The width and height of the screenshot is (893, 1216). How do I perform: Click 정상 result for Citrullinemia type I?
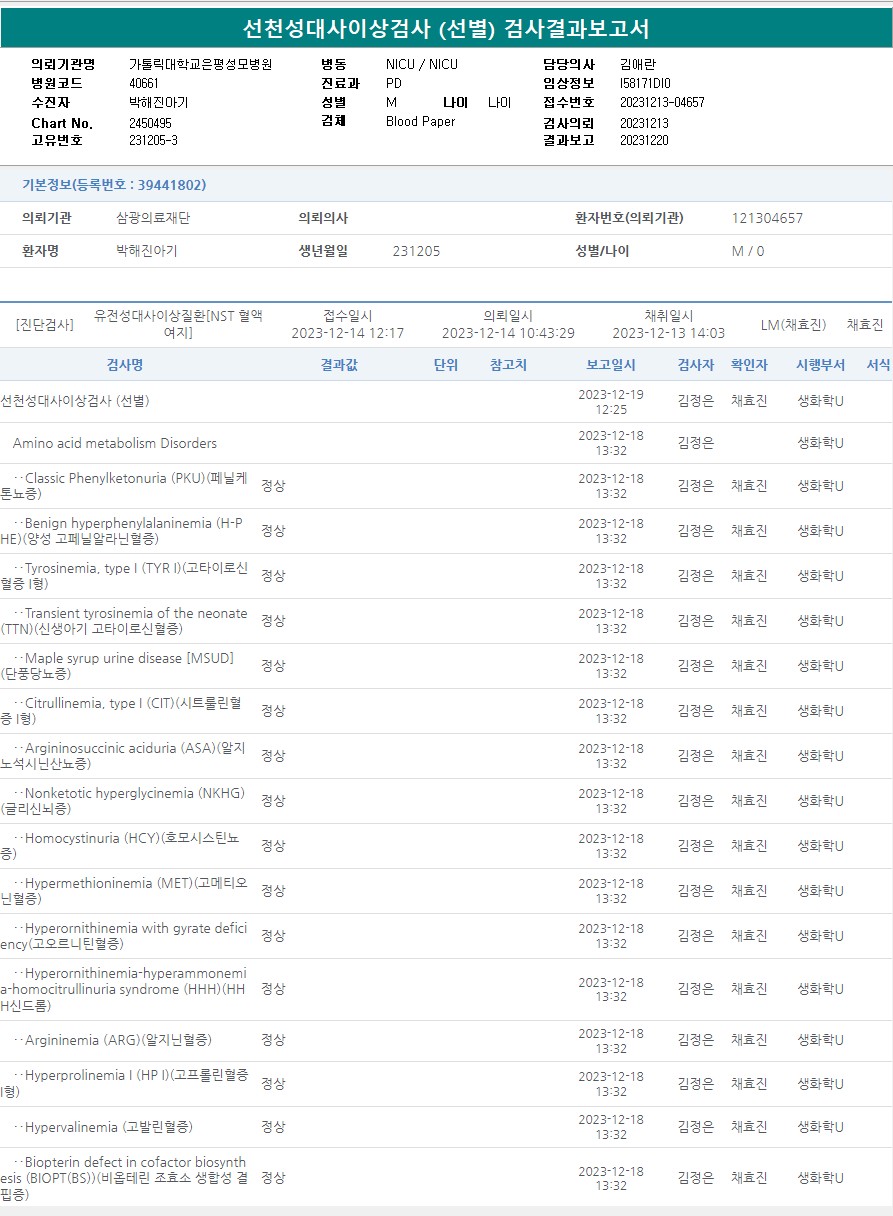pyautogui.click(x=273, y=711)
